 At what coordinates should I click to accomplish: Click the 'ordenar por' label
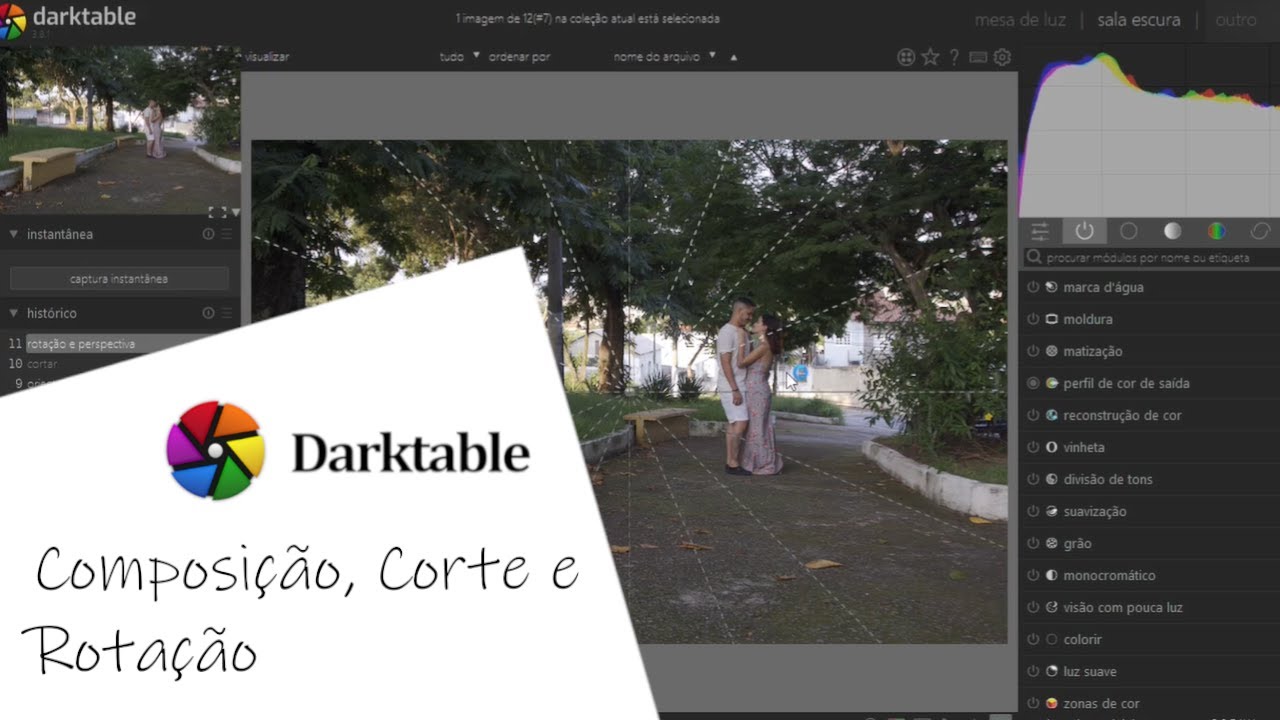(520, 57)
